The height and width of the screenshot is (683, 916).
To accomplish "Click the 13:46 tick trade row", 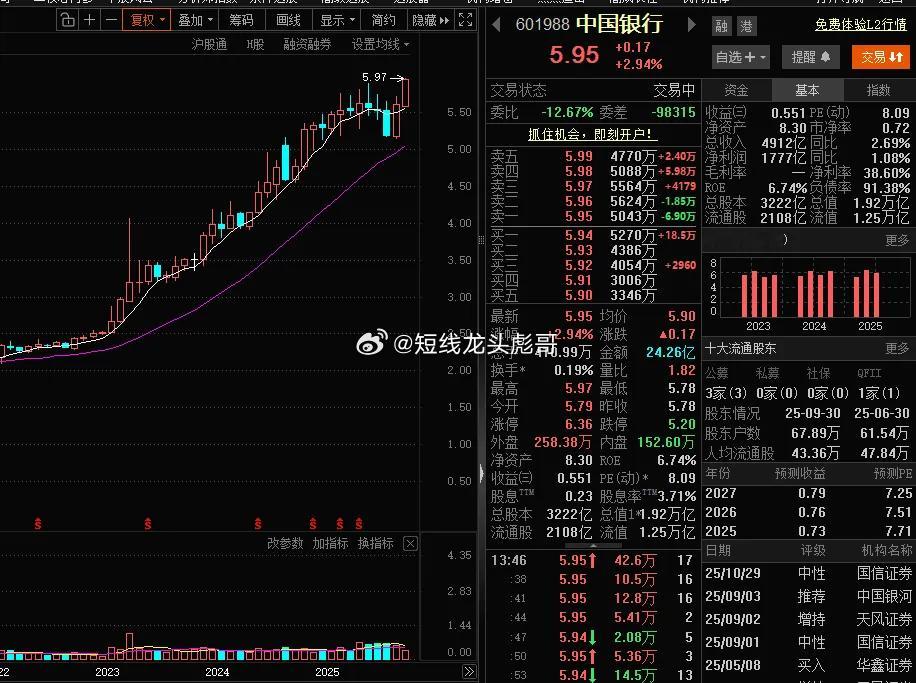I will coord(592,560).
